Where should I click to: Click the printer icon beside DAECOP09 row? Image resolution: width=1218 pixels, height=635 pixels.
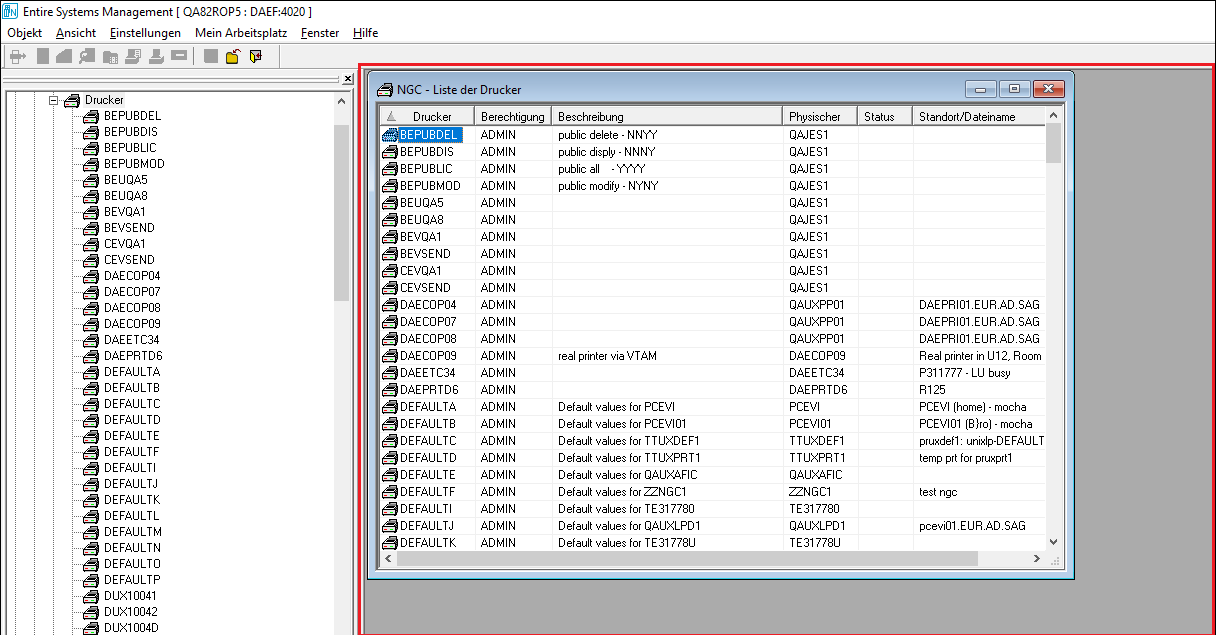tap(390, 356)
